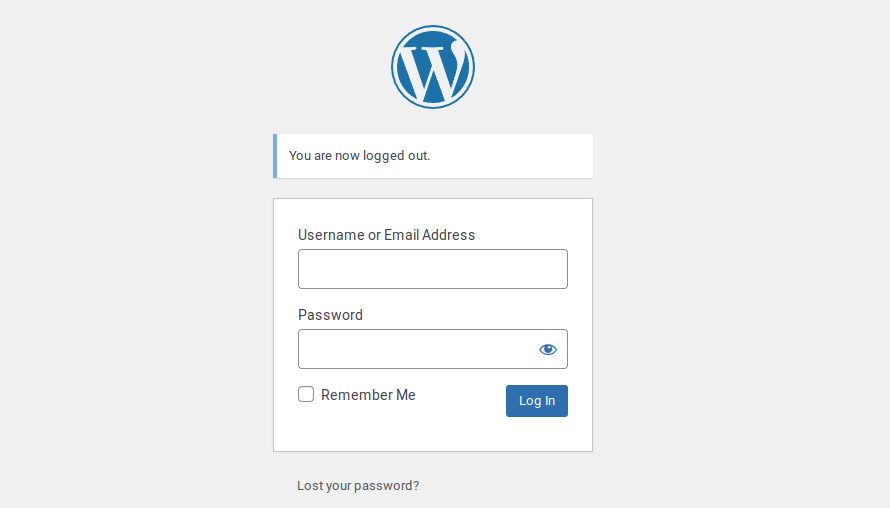This screenshot has width=890, height=508.
Task: Open WordPress.org via the circular W logo
Action: 433,67
